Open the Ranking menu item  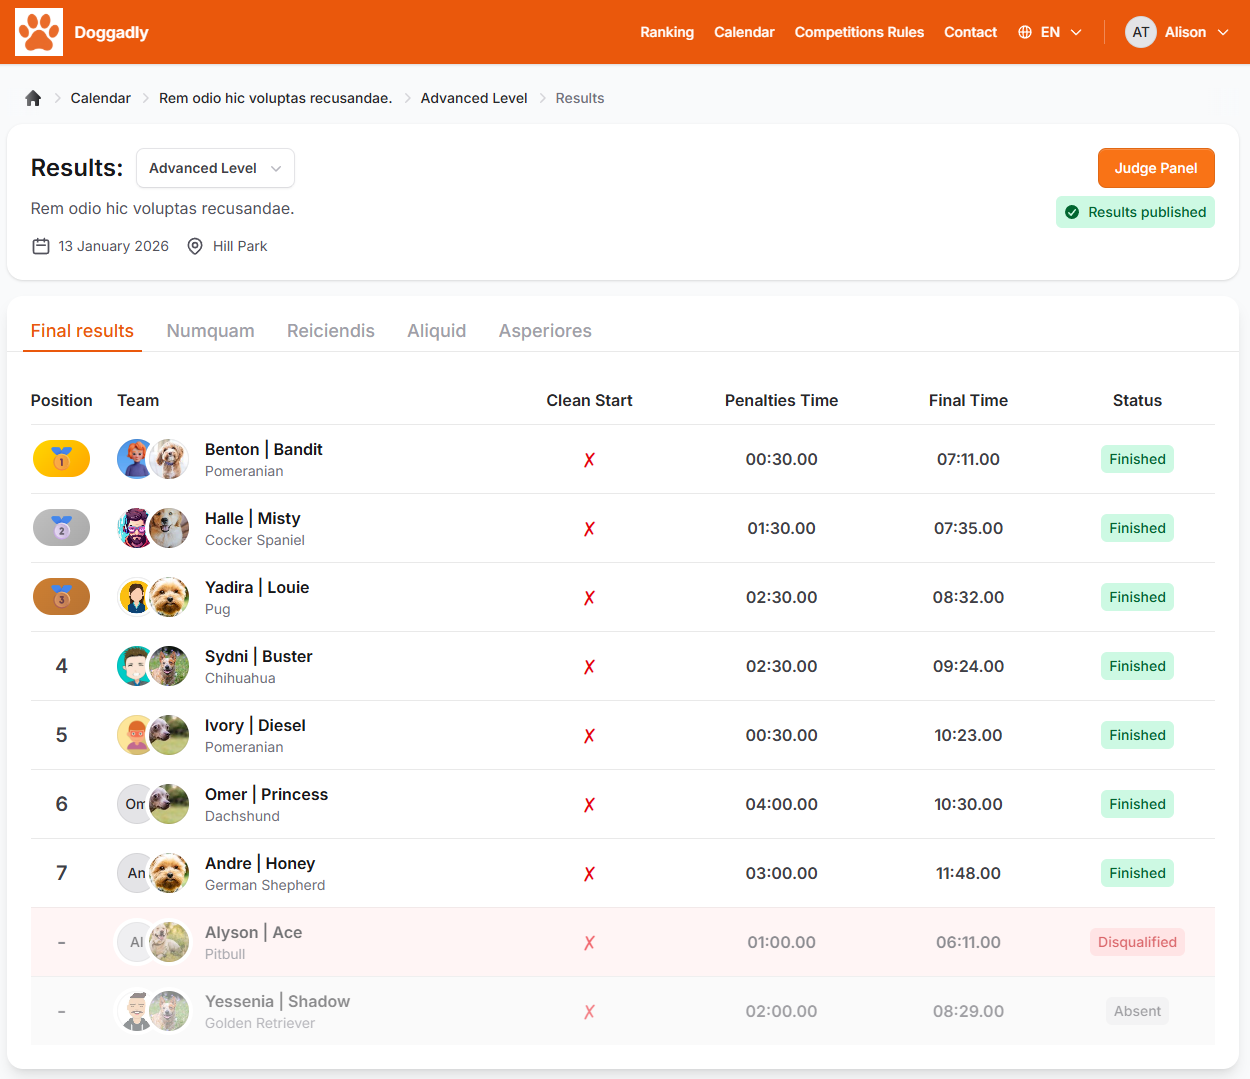point(667,32)
